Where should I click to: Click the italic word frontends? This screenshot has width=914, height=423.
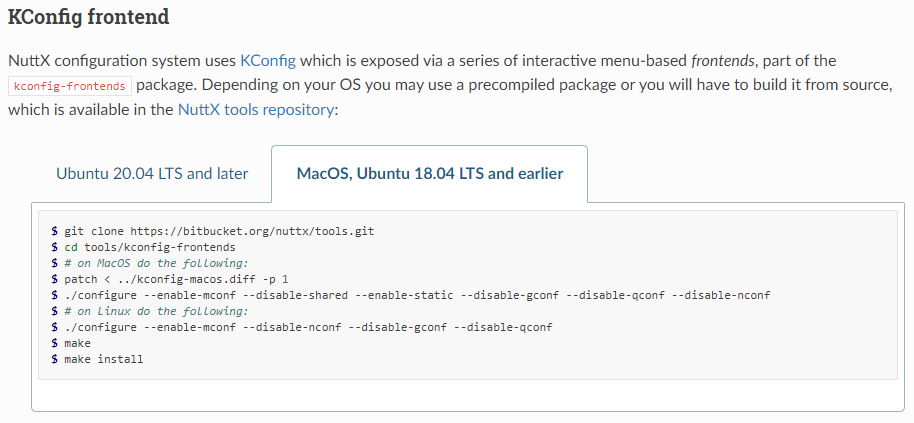[727, 61]
